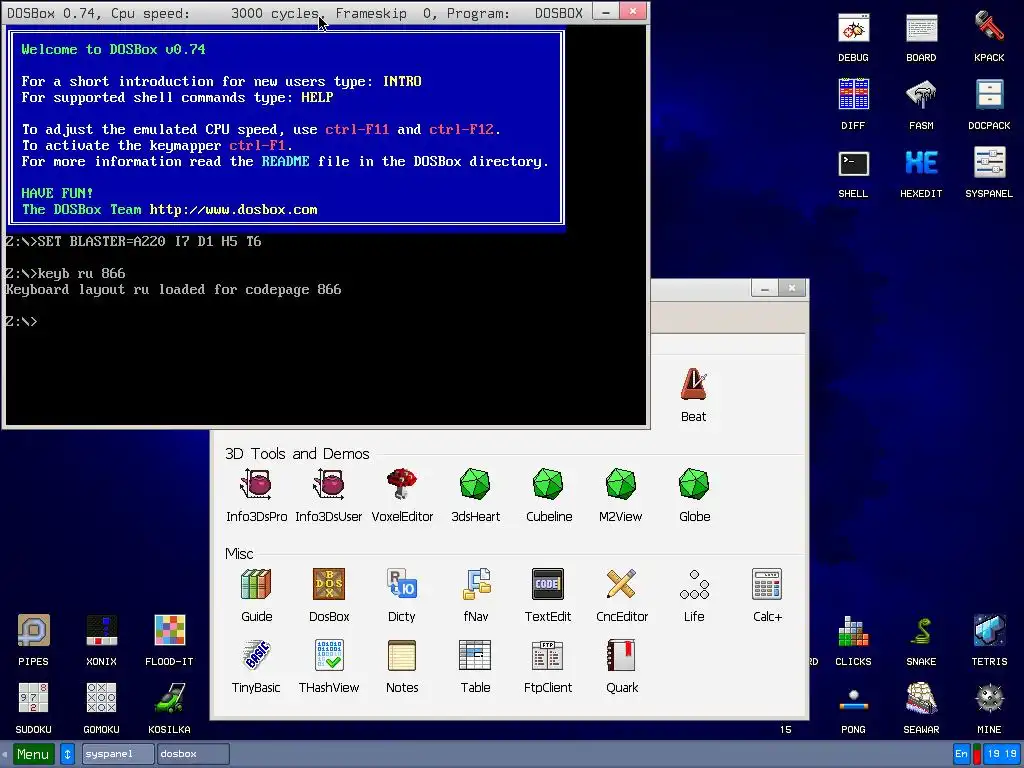Click the taskbar up-down arrow button

(67, 754)
